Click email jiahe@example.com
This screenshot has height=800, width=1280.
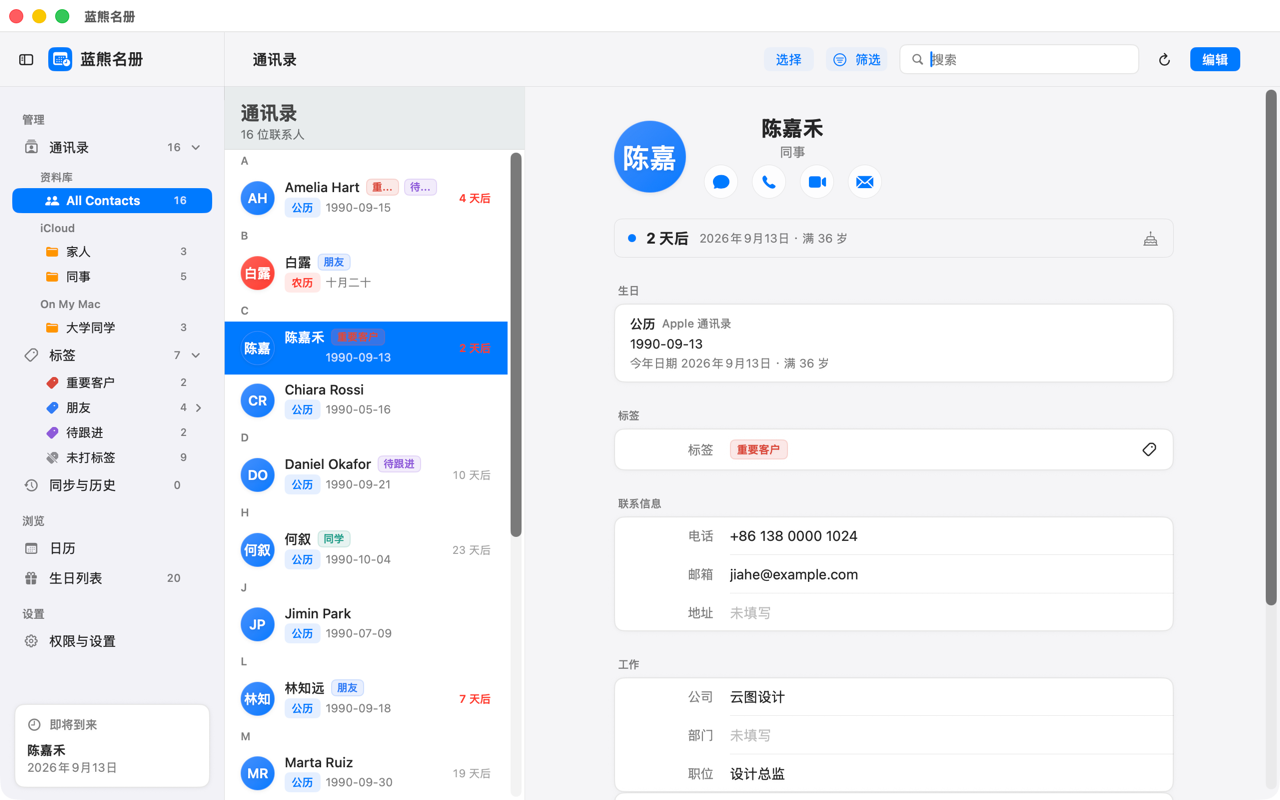tap(794, 575)
